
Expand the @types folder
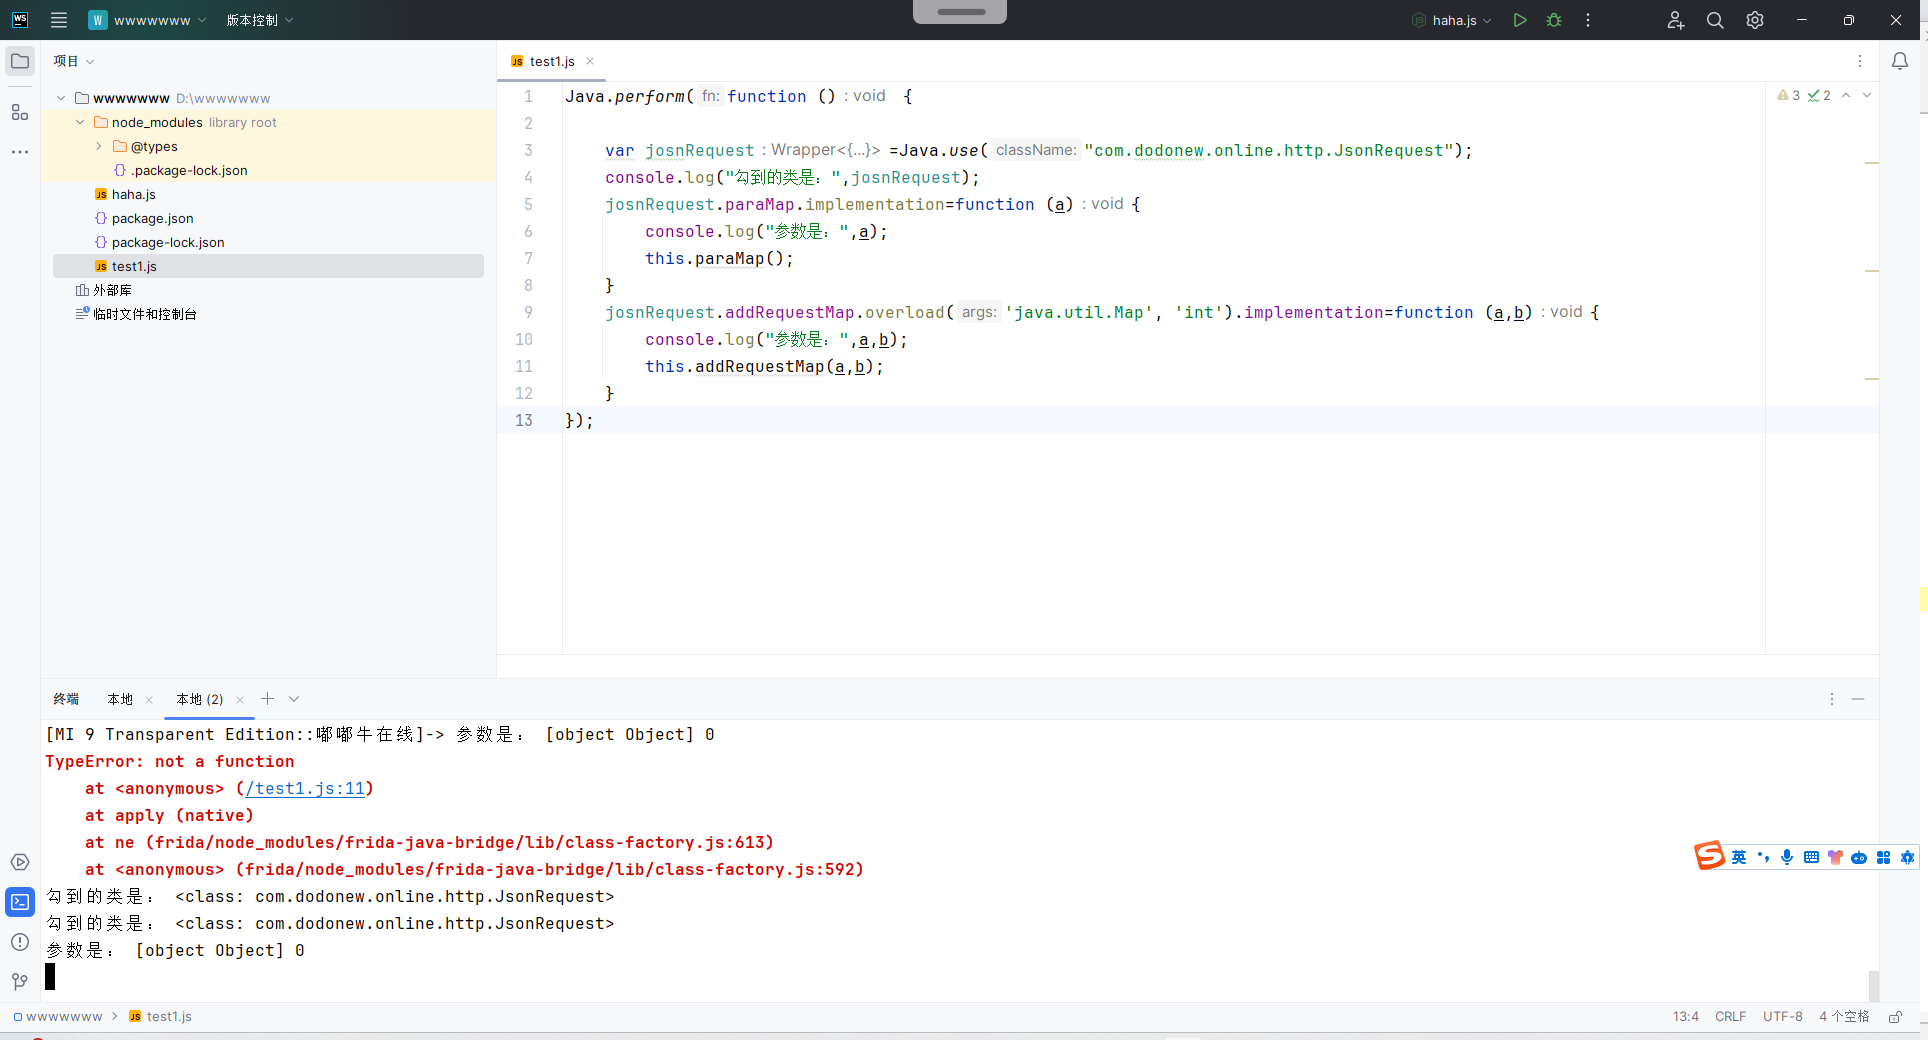[x=99, y=146]
